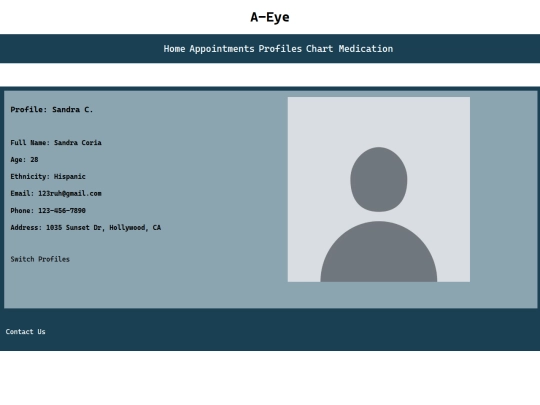Image resolution: width=540 pixels, height=405 pixels.
Task: Click the Contact Us footer link
Action: click(25, 332)
